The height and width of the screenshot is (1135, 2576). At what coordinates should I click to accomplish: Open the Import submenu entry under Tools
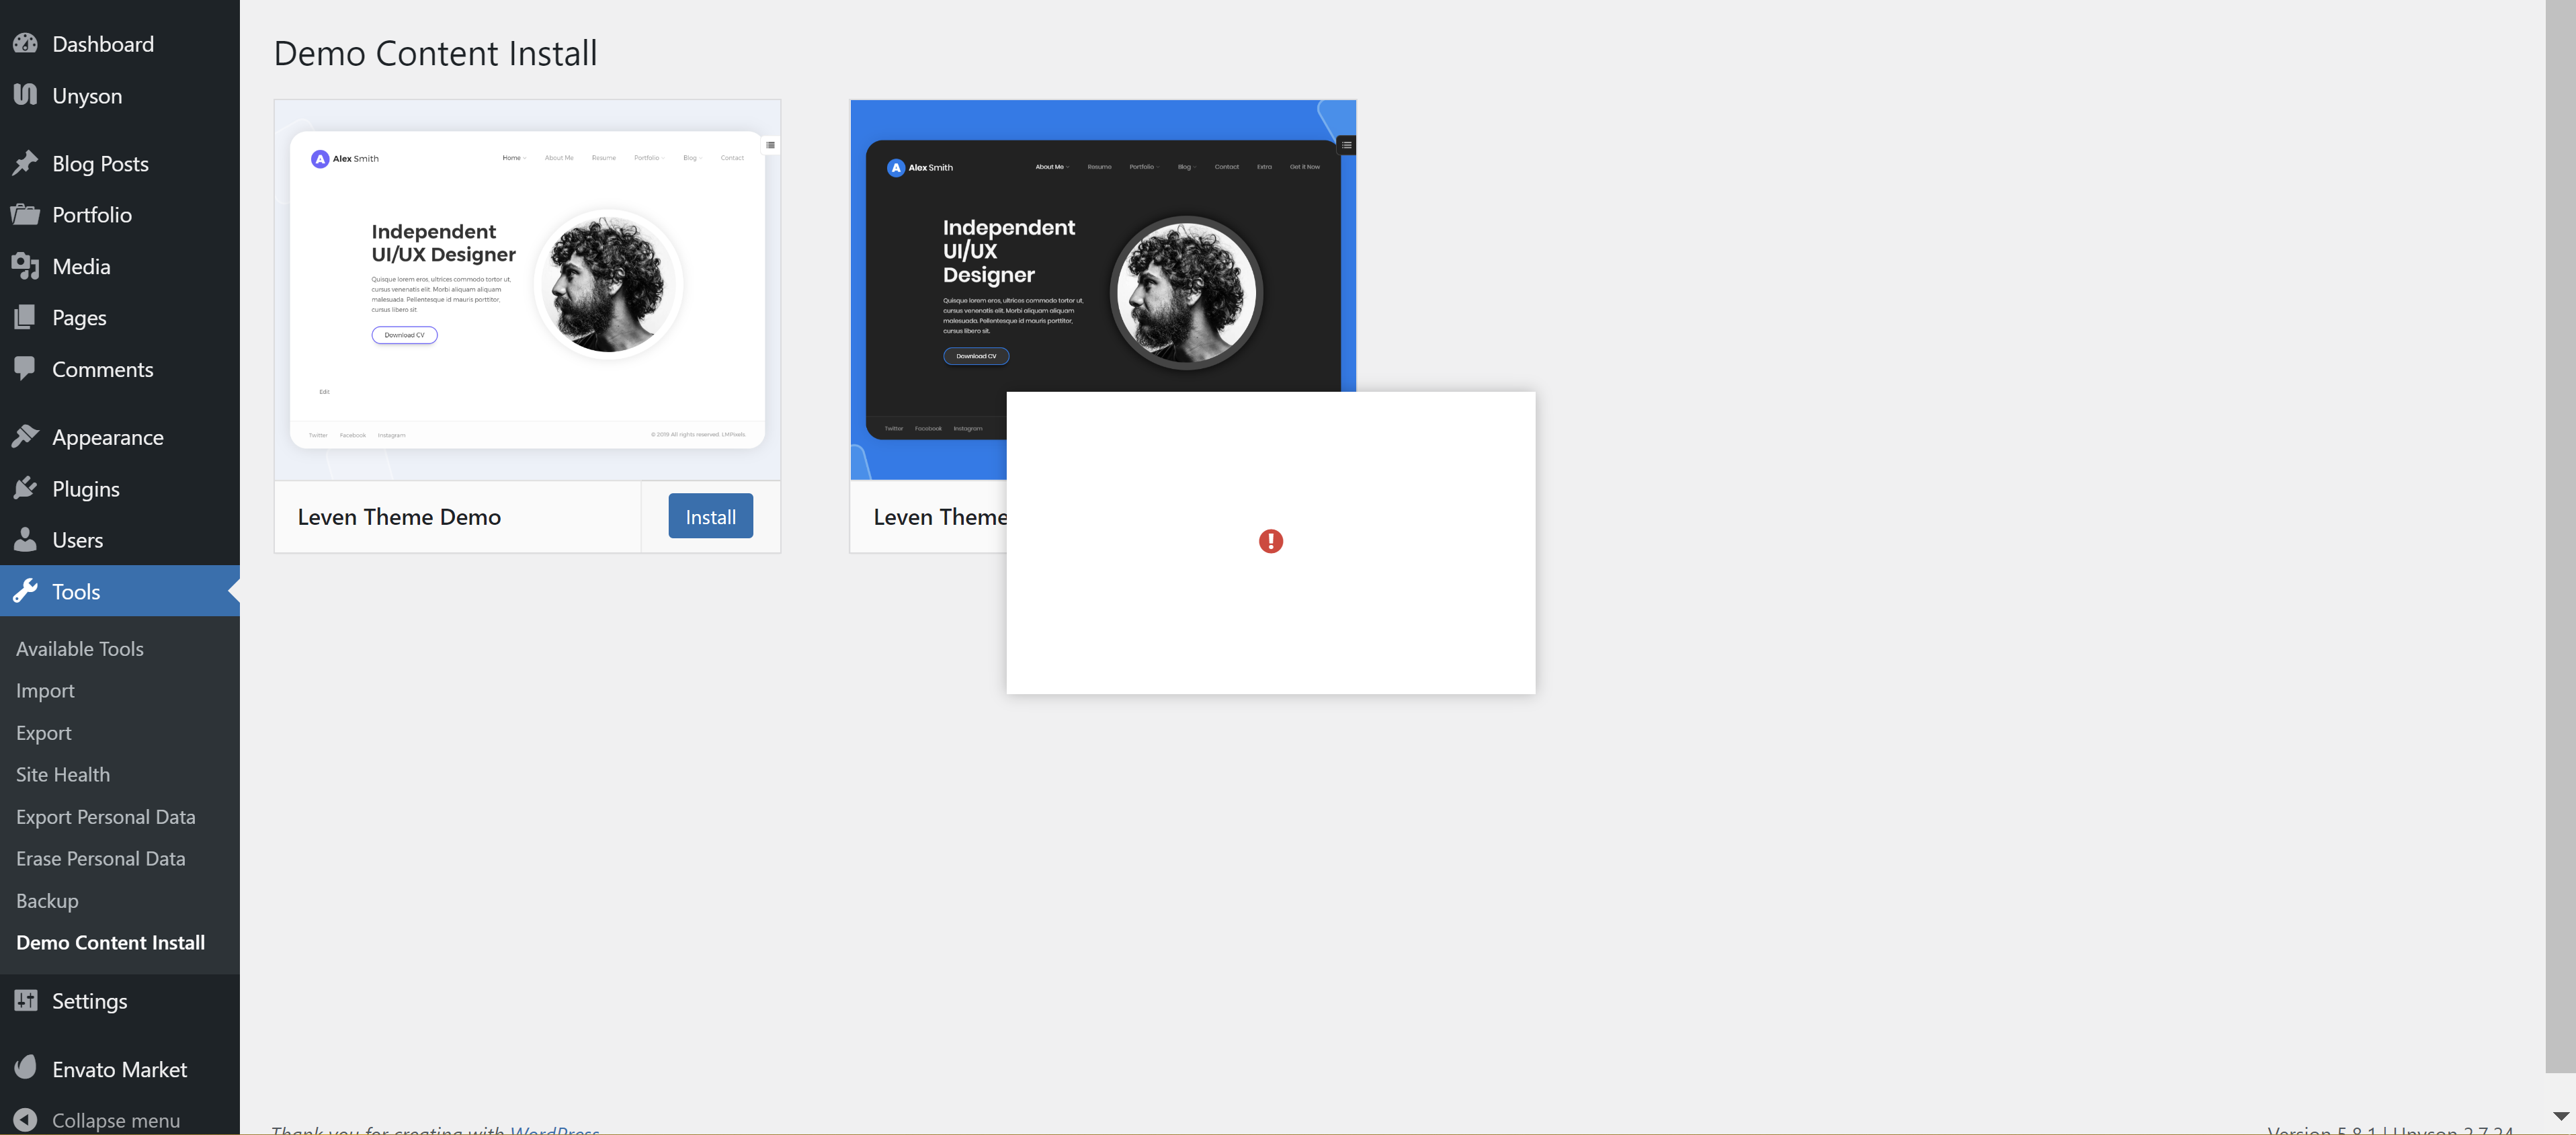coord(45,690)
